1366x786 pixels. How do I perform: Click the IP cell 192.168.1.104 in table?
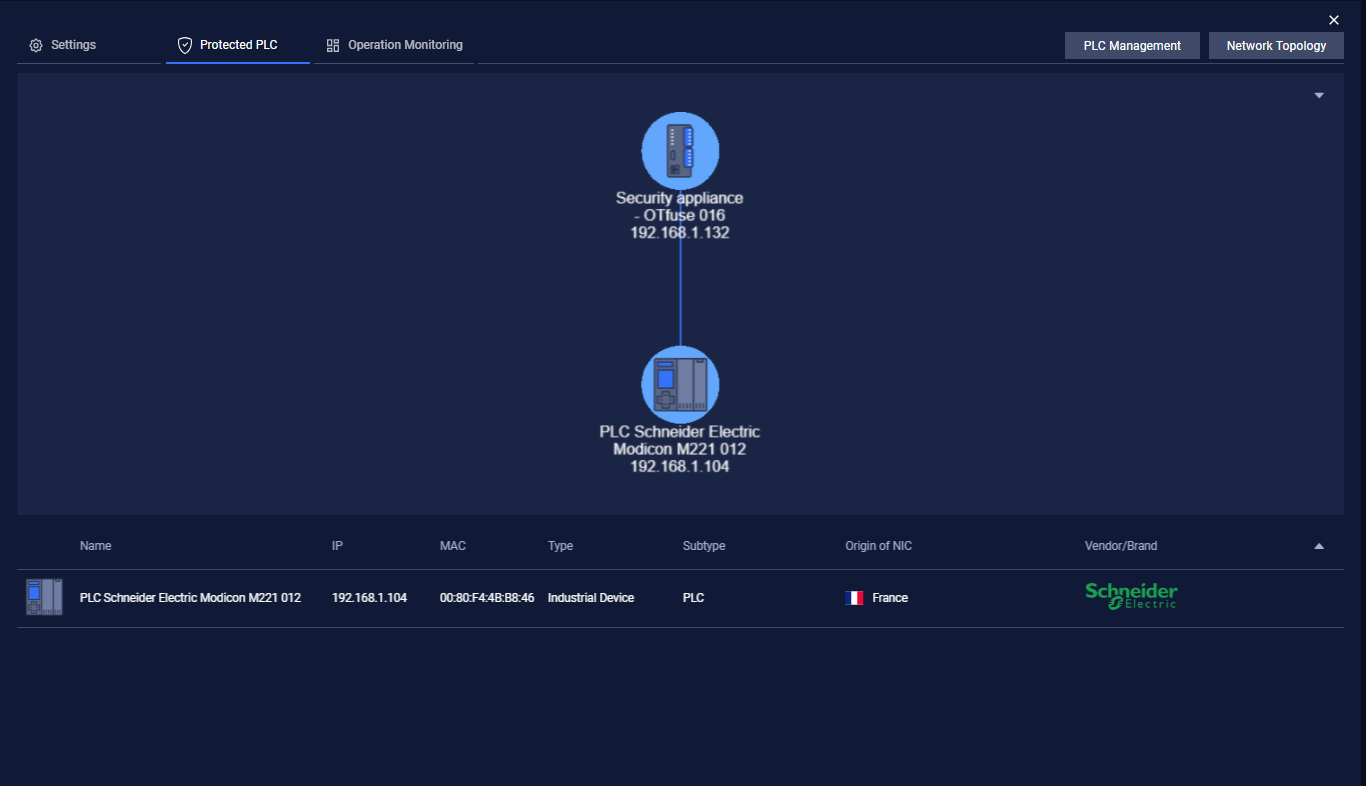369,598
